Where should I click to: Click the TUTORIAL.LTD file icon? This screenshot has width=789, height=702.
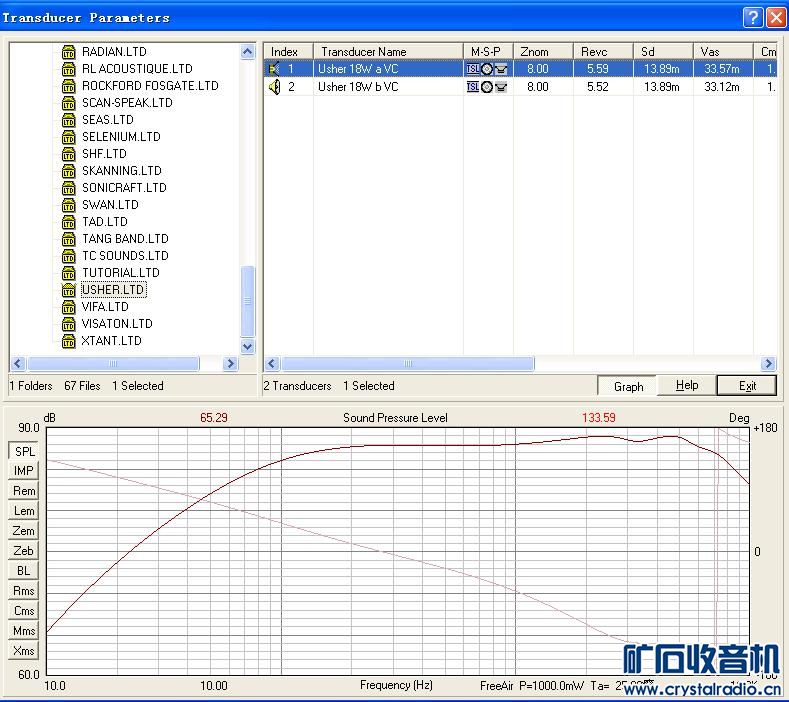point(68,273)
